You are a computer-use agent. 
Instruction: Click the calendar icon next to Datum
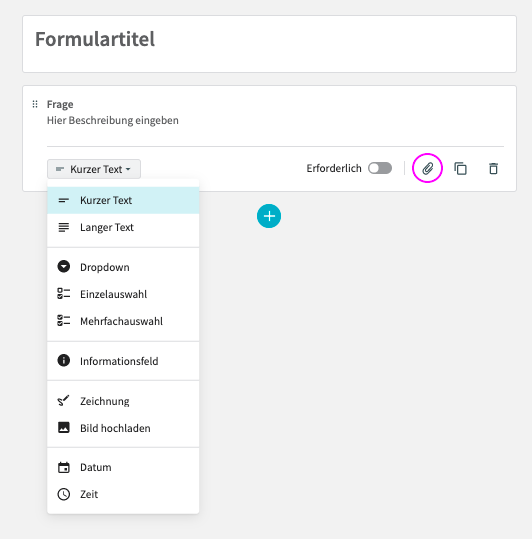click(64, 467)
